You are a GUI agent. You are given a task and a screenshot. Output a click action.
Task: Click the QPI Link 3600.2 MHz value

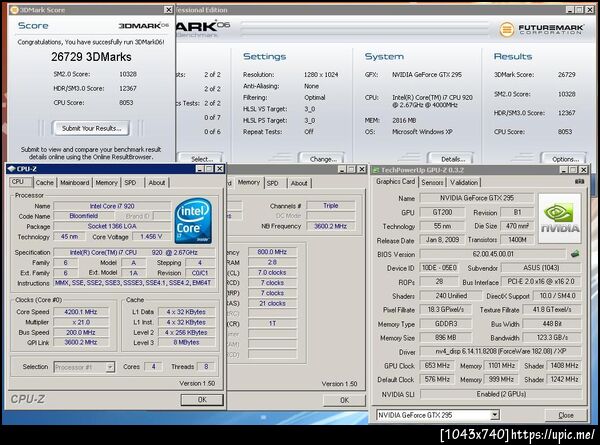81,342
